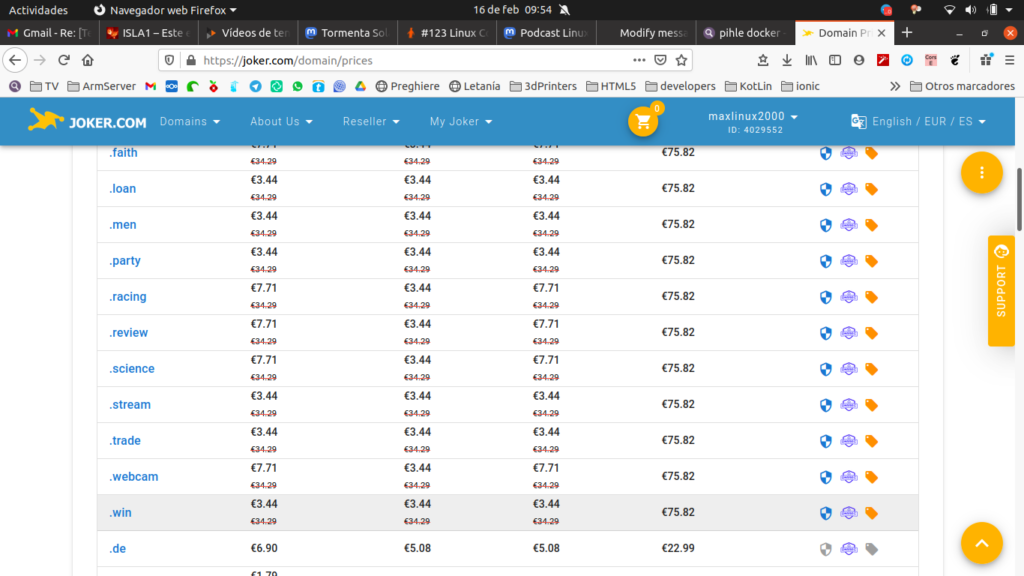Open the Google Drive bookmark icon
Screen dimensions: 1024x576
point(360,86)
